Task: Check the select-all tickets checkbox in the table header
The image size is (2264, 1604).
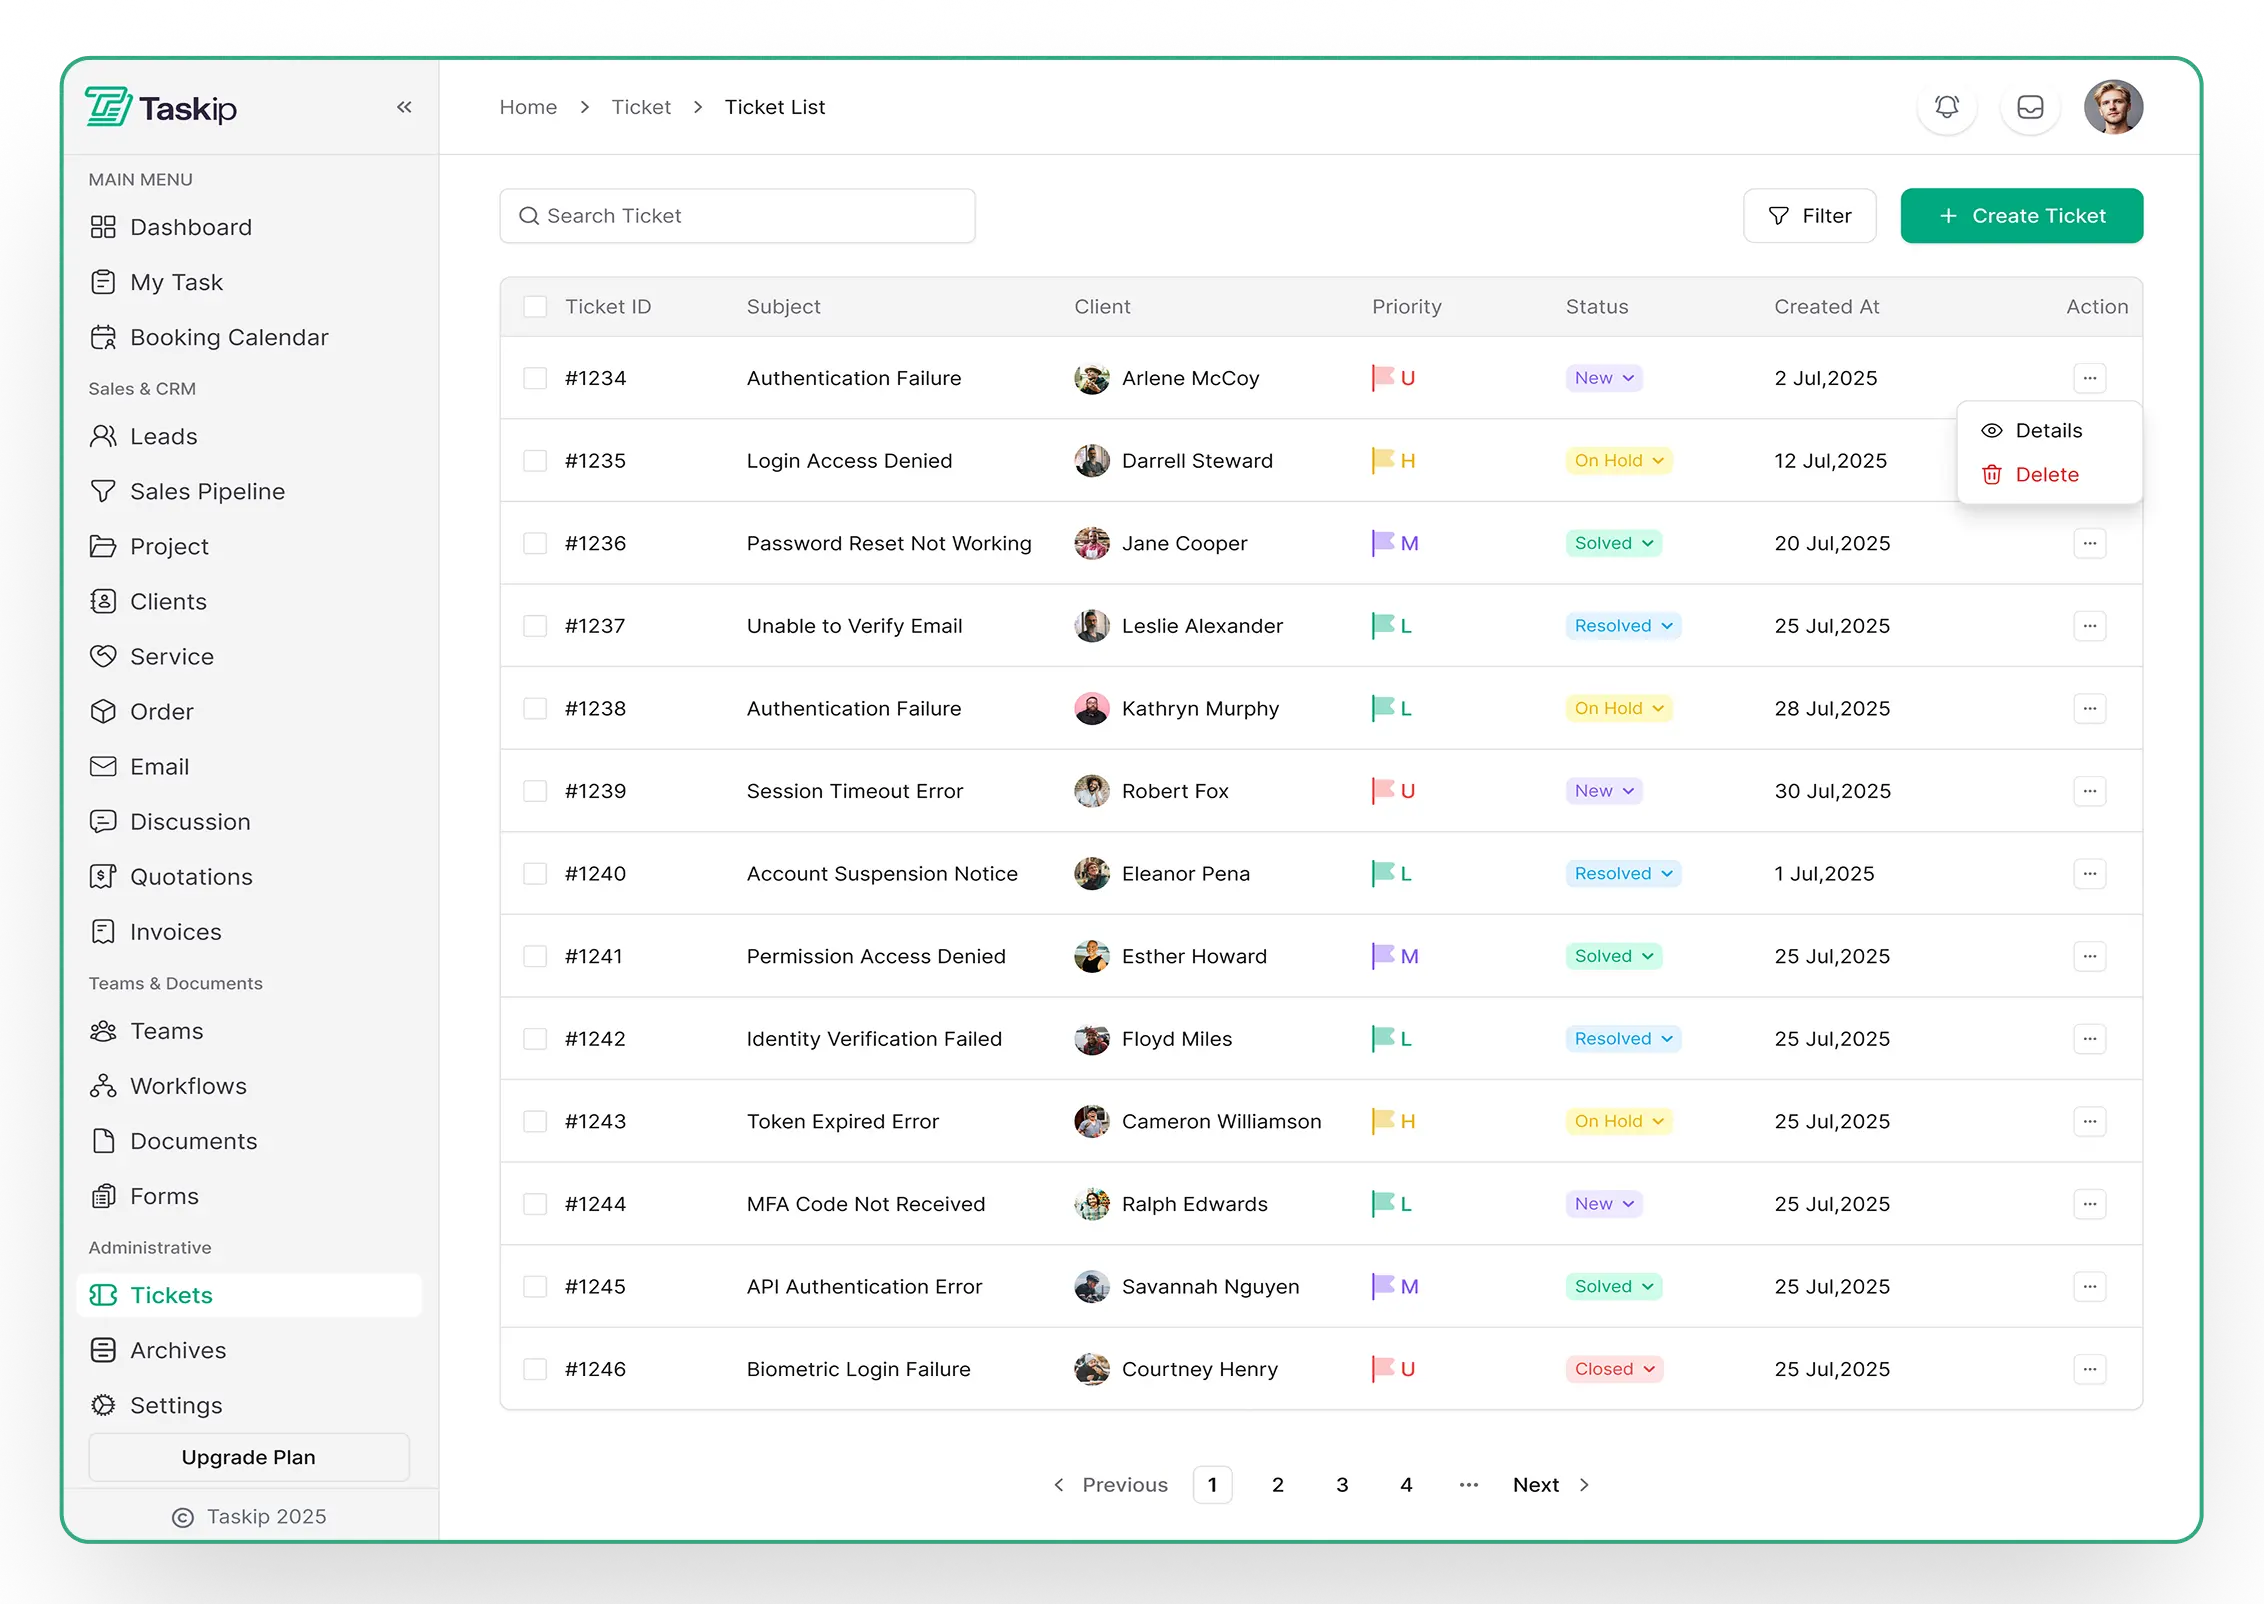Action: pos(535,307)
